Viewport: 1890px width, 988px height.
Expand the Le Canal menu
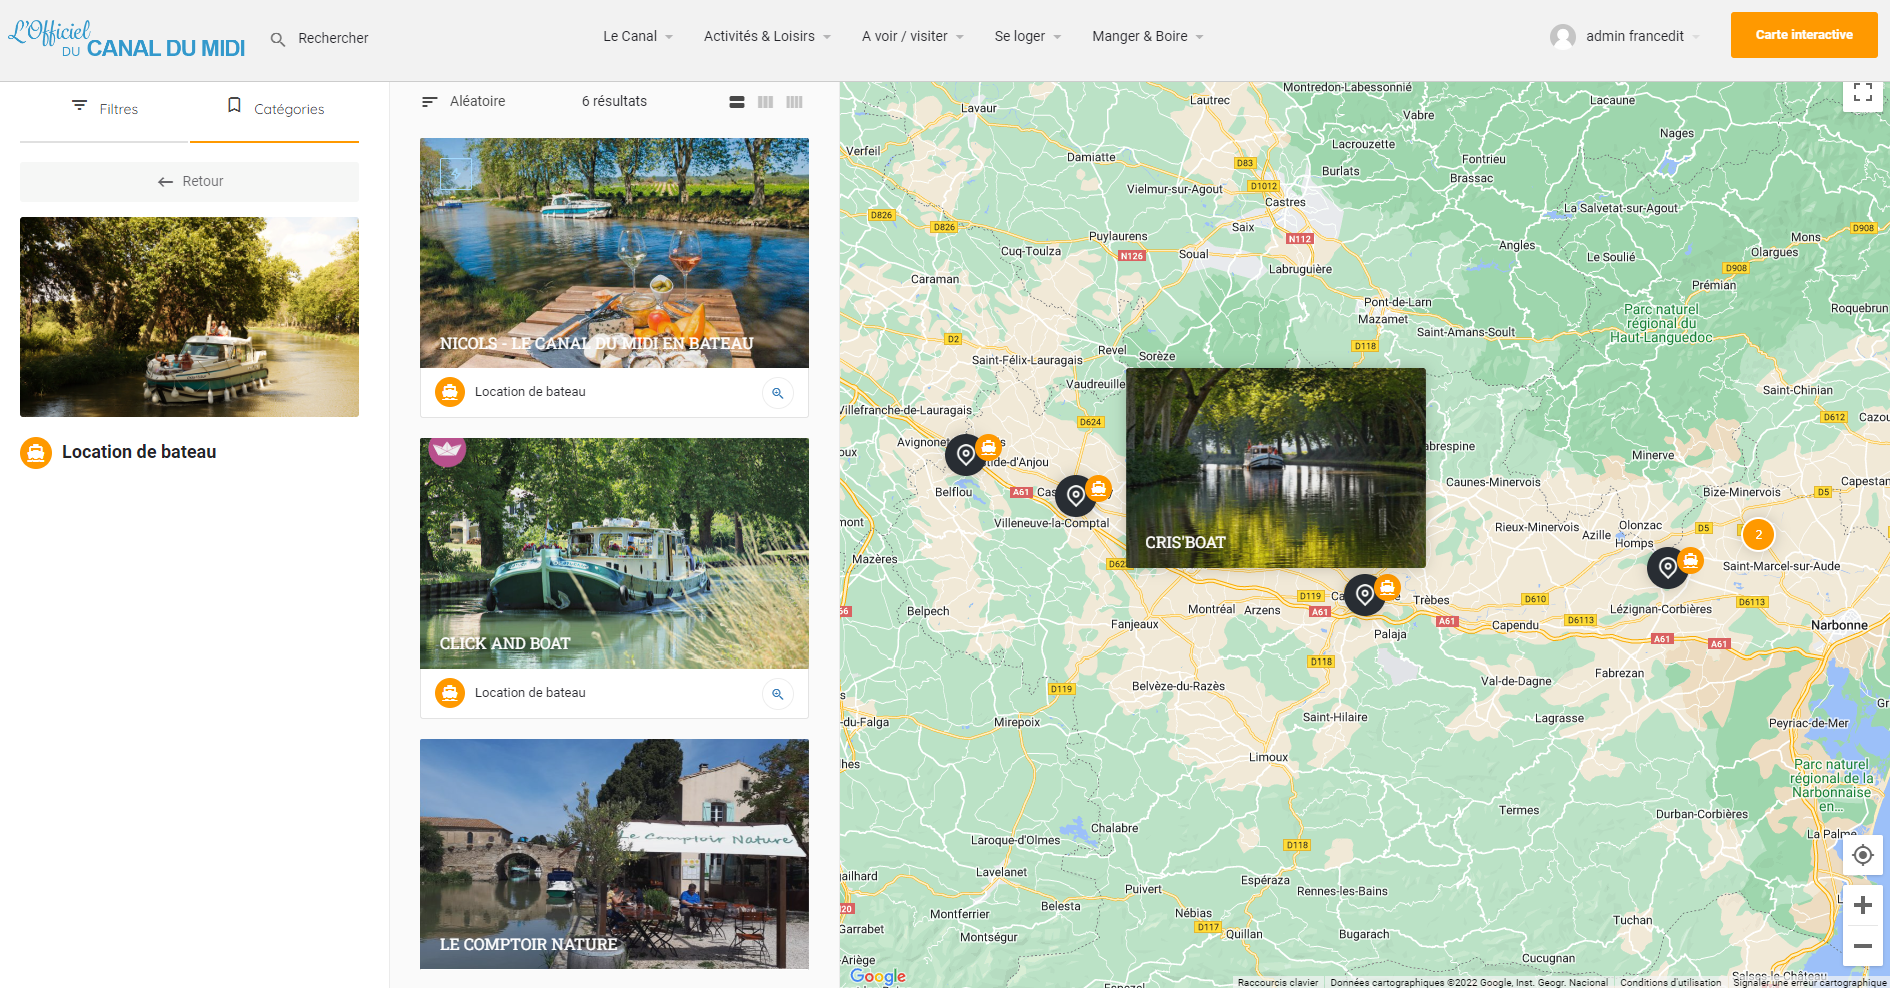(x=638, y=36)
